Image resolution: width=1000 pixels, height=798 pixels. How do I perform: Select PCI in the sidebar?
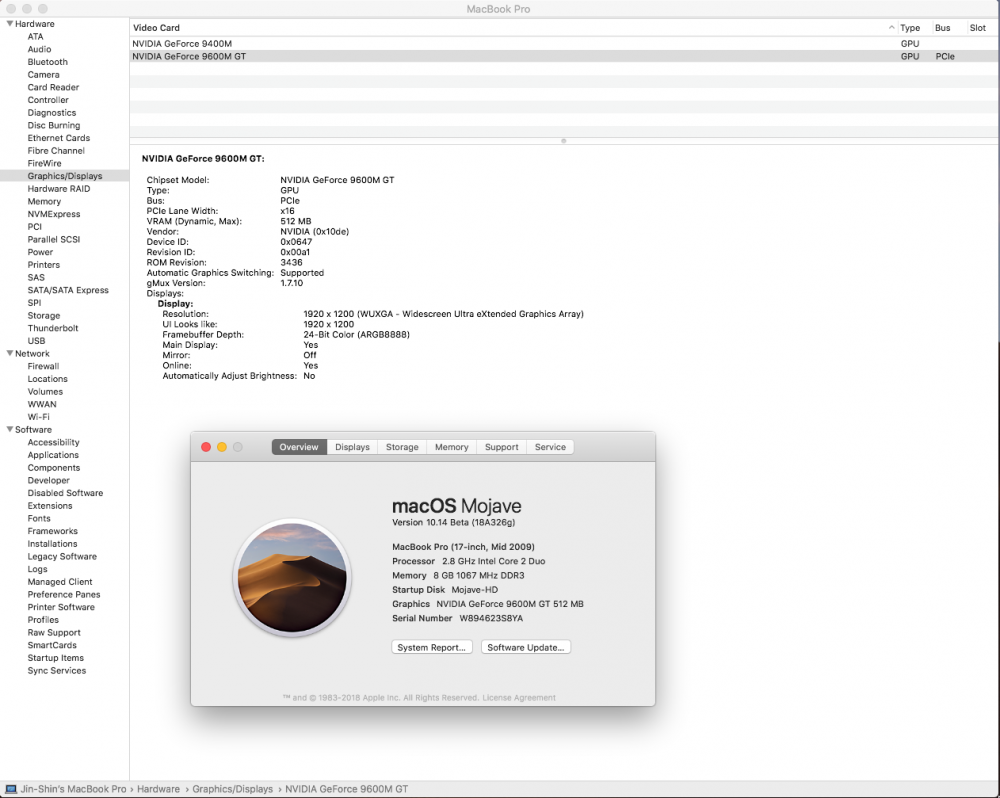coord(34,226)
